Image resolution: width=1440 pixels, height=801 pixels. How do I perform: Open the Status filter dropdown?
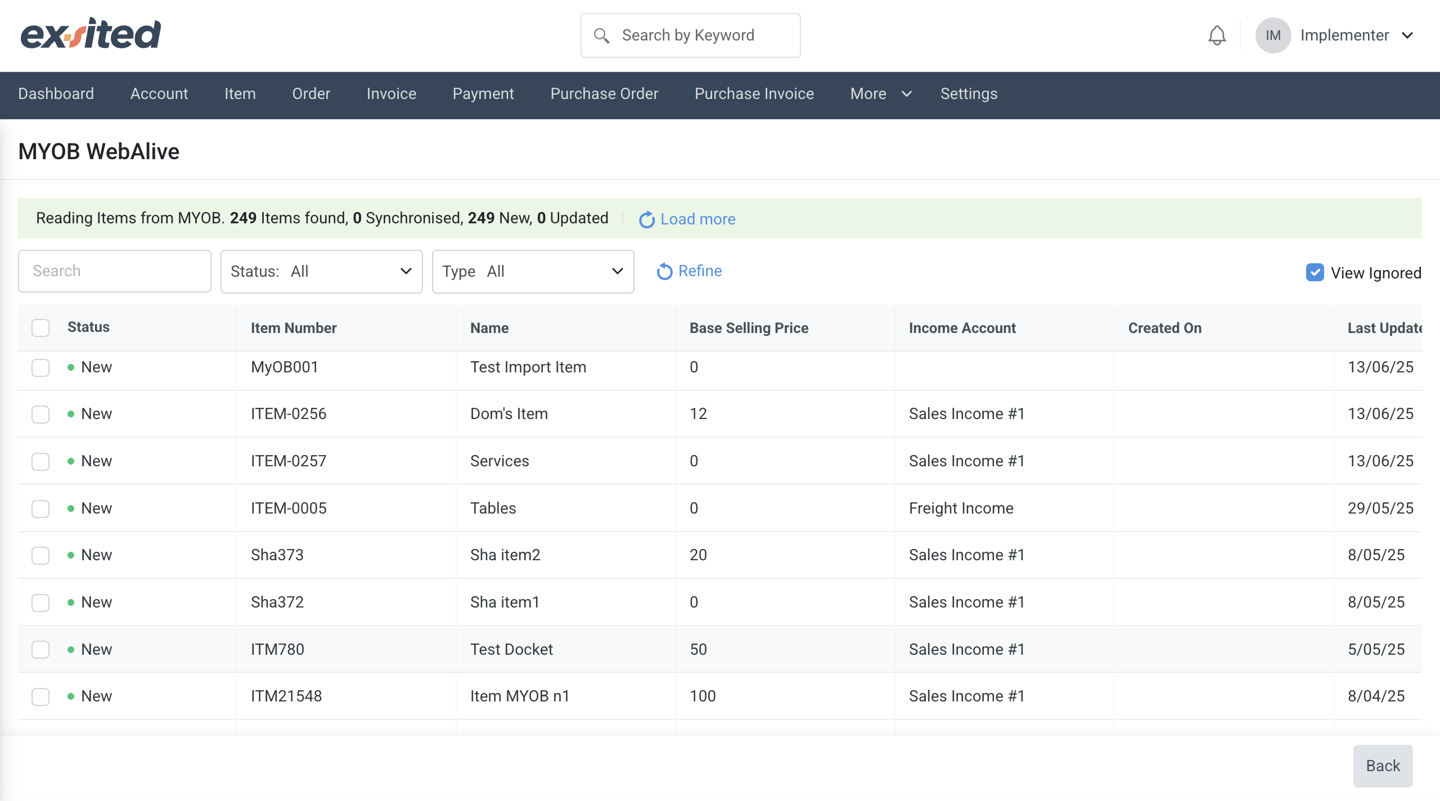[x=321, y=271]
